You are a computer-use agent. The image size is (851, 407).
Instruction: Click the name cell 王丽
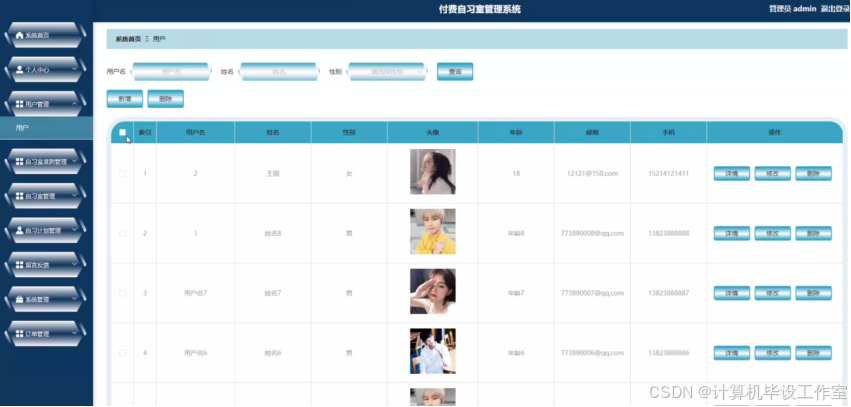tap(272, 174)
